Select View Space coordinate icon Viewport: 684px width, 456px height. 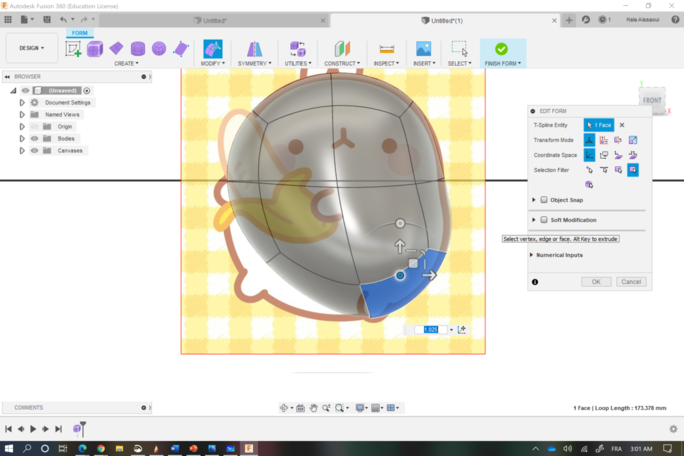click(604, 155)
